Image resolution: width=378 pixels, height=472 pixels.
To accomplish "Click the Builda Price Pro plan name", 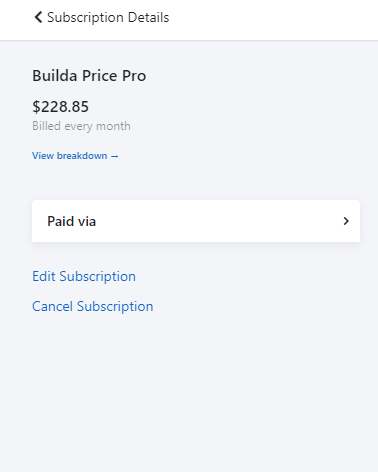I will (x=89, y=76).
